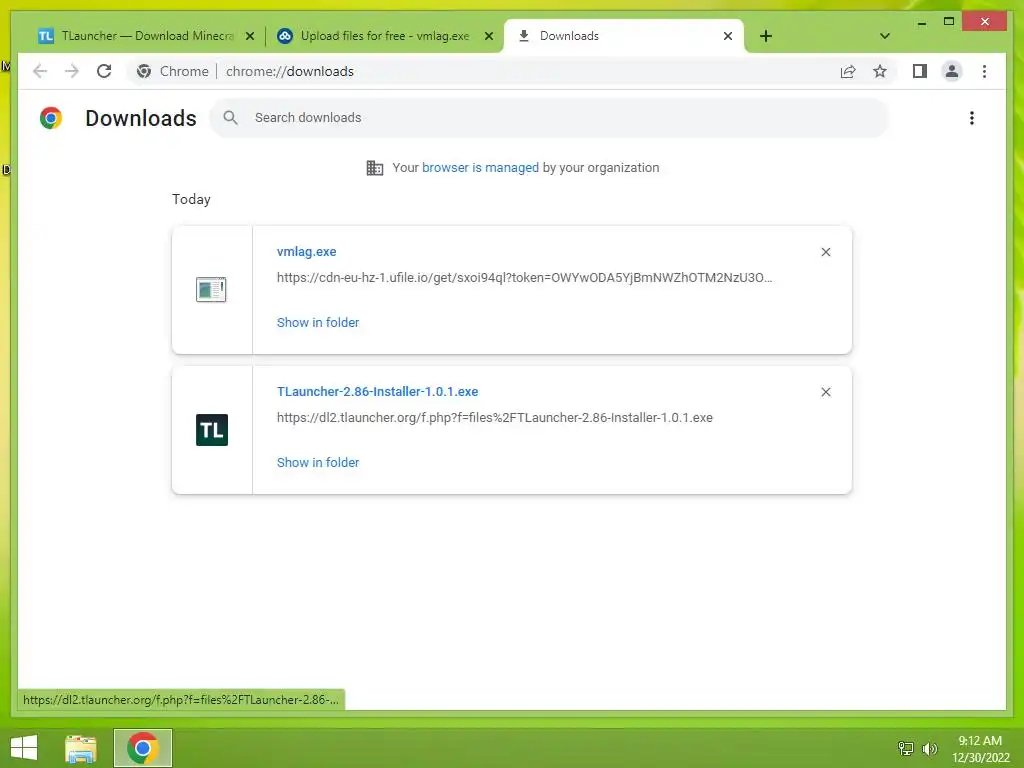Click the dl2.tlauncher.org source URL
Viewport: 1024px width, 768px height.
[494, 418]
